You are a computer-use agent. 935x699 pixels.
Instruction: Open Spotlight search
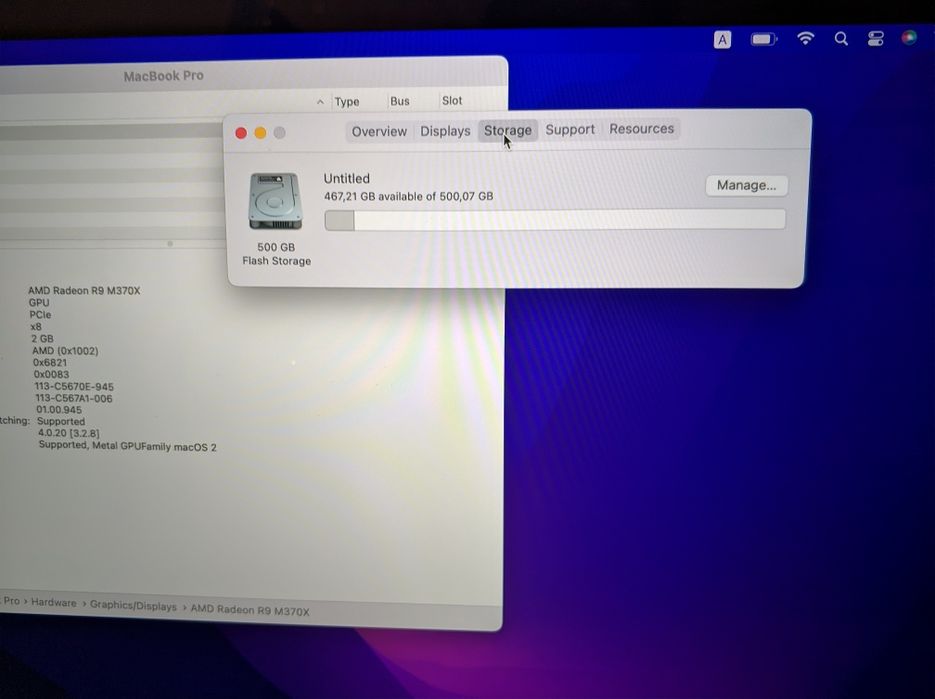point(841,39)
